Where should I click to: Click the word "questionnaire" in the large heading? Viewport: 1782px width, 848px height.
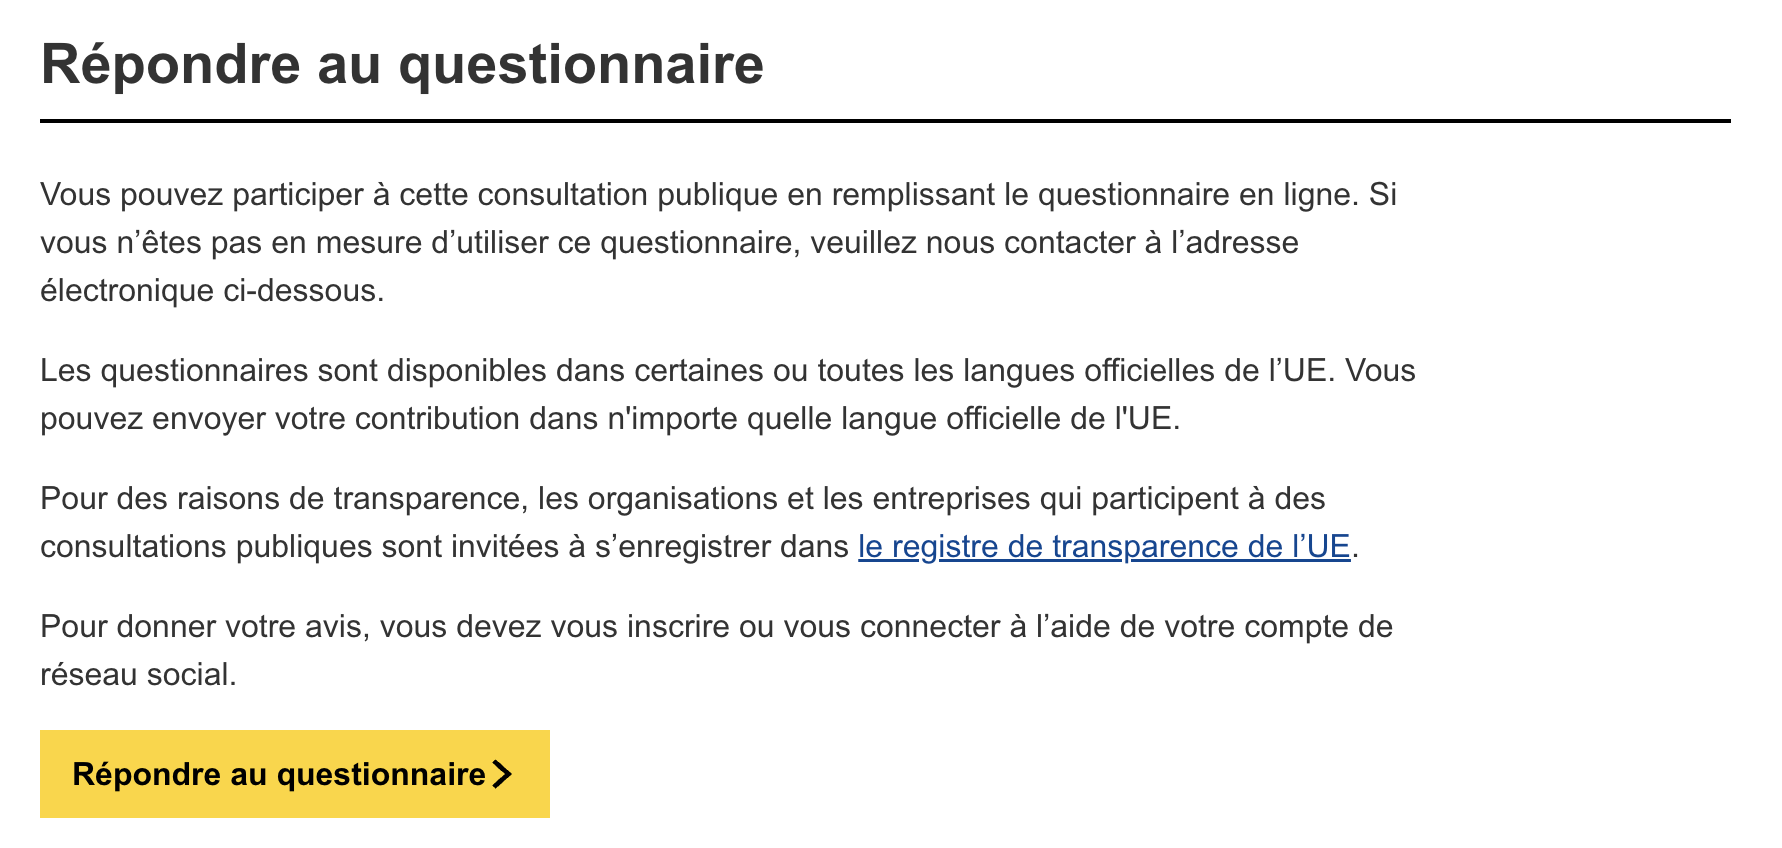click(x=582, y=65)
